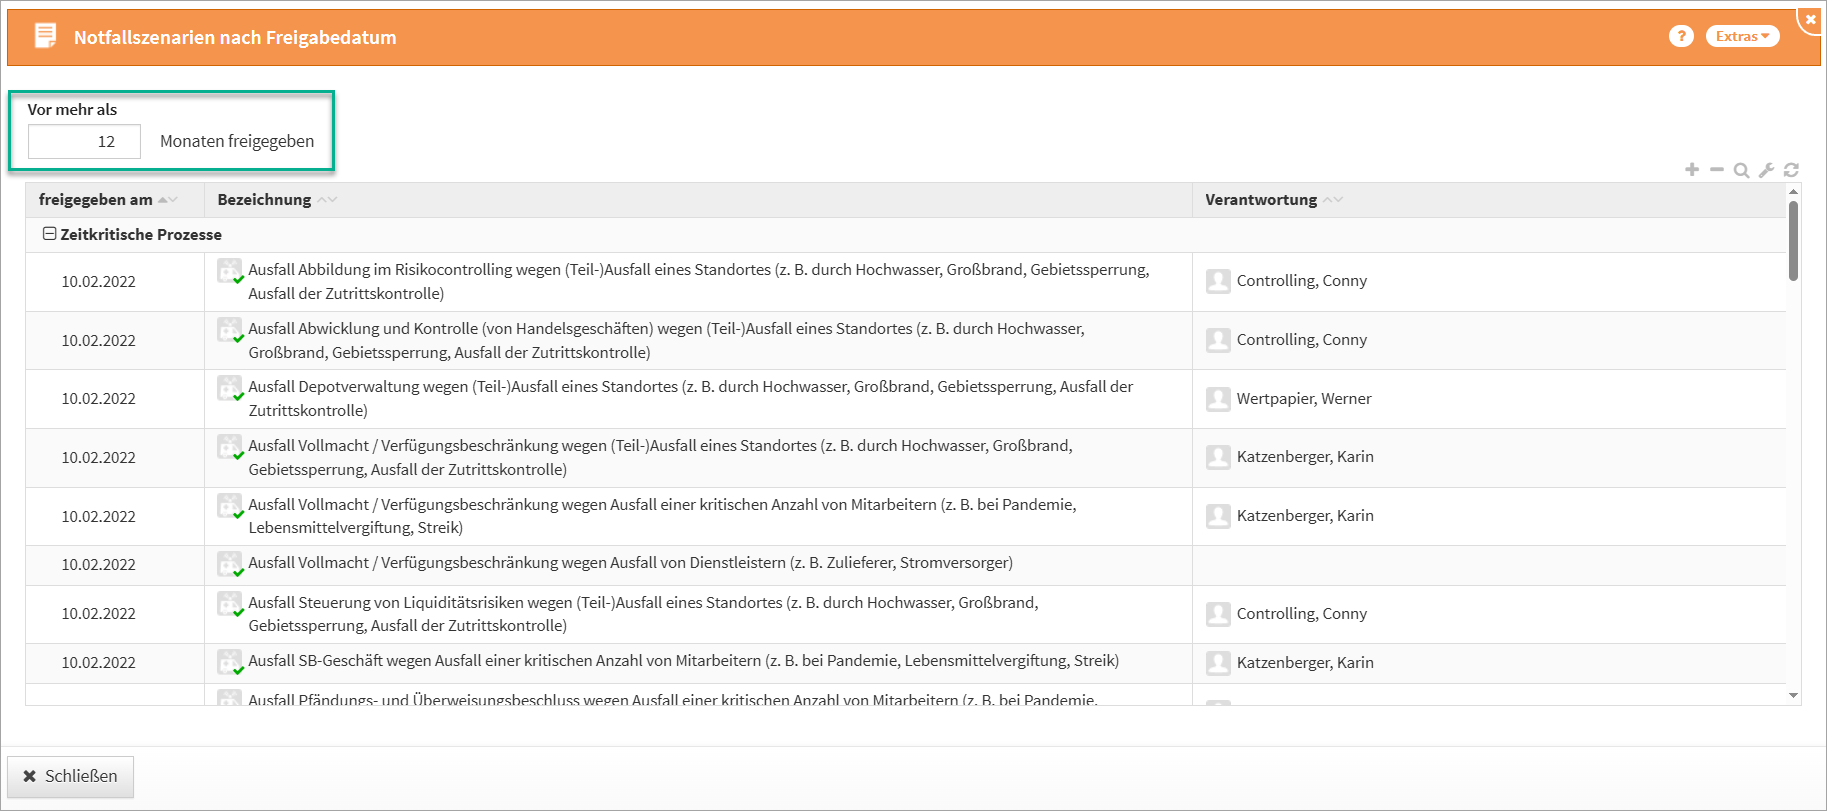Click the months input field showing 12
Image resolution: width=1827 pixels, height=811 pixels.
click(84, 141)
